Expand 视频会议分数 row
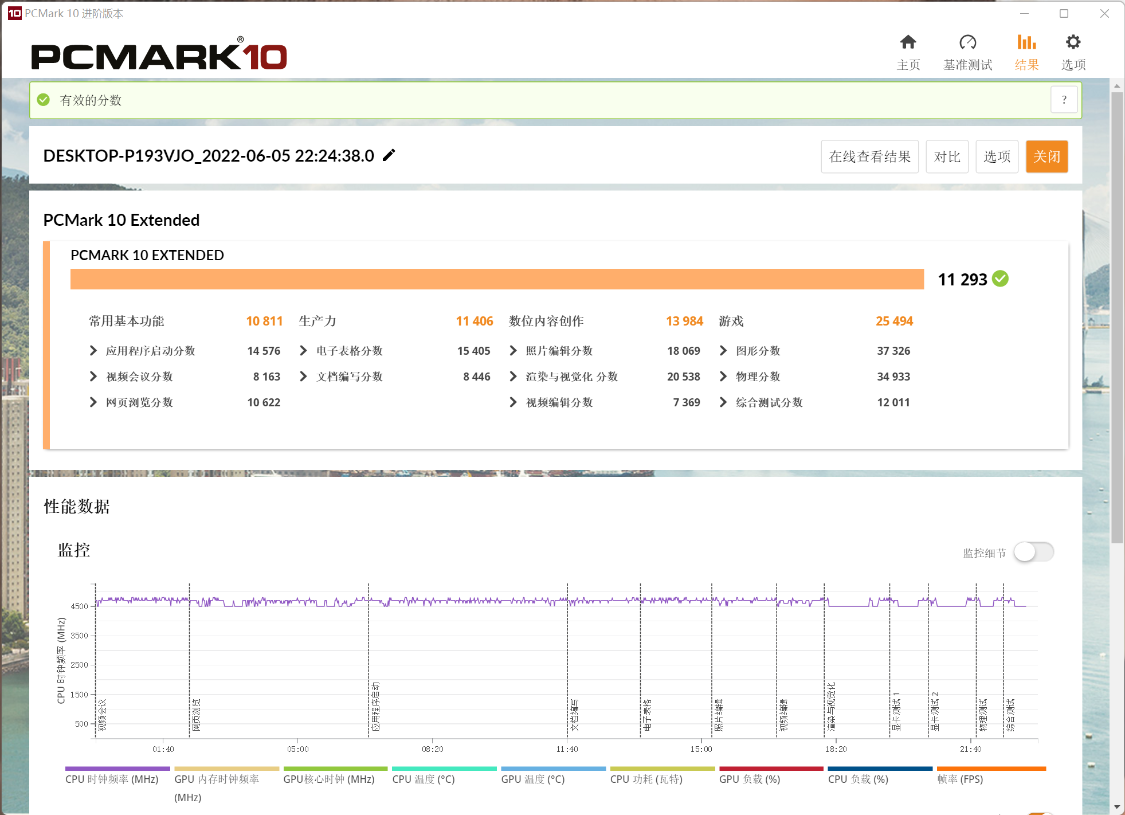The width and height of the screenshot is (1125, 815). 93,376
